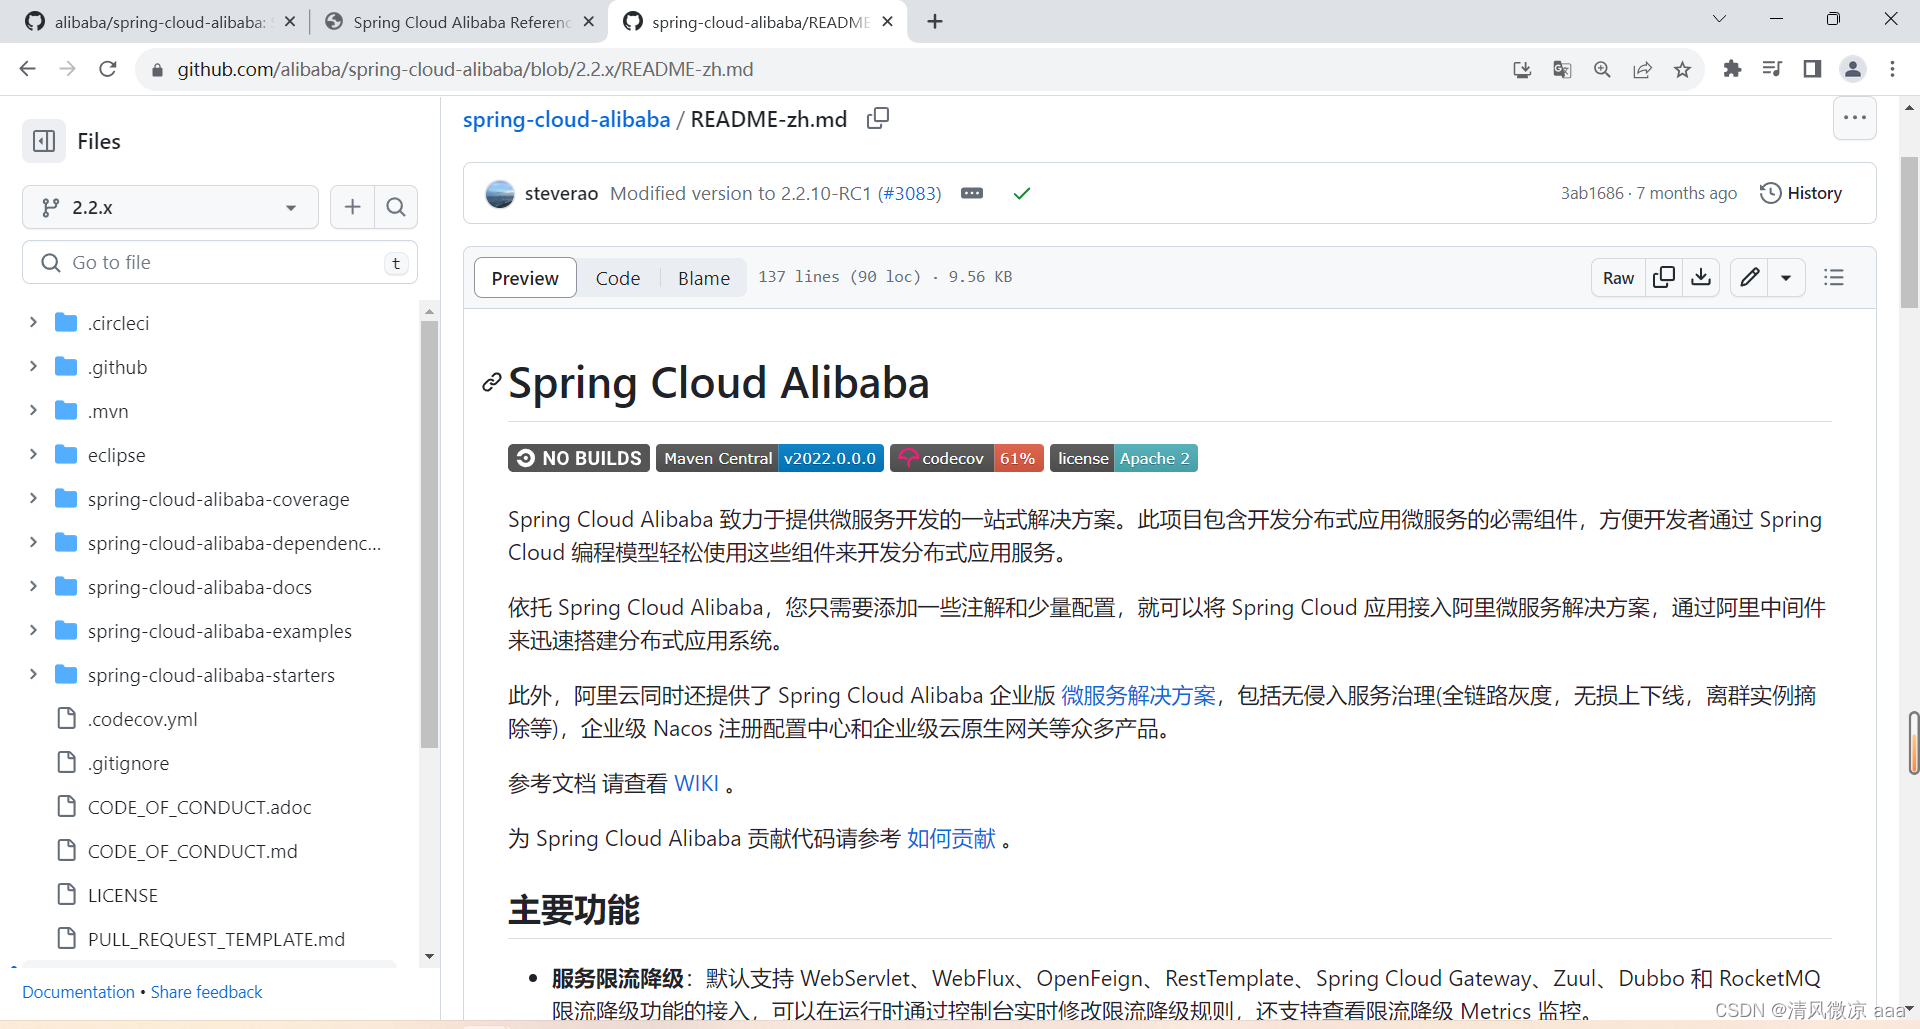Viewport: 1920px width, 1029px height.
Task: Click the Maven Central version badge
Action: [x=770, y=458]
